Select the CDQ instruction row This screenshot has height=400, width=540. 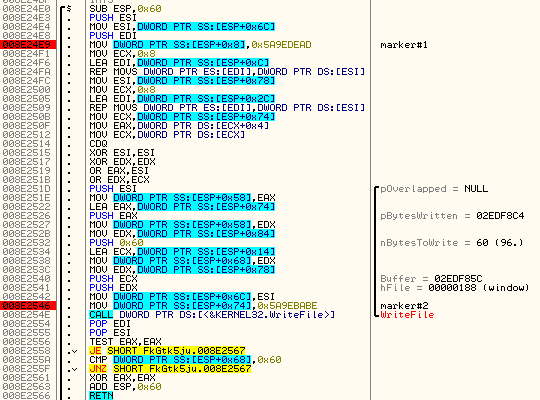[x=98, y=144]
